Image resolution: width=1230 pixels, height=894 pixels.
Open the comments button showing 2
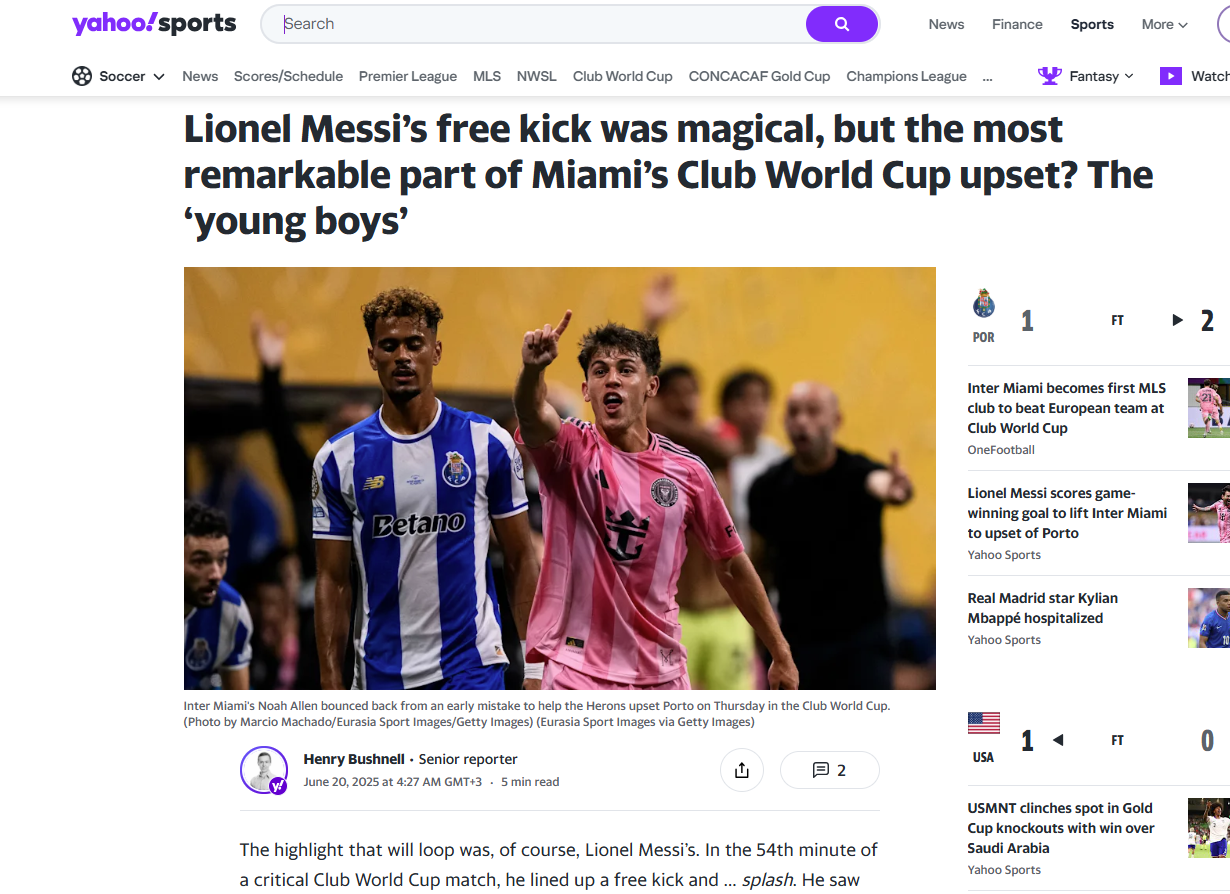pos(830,770)
